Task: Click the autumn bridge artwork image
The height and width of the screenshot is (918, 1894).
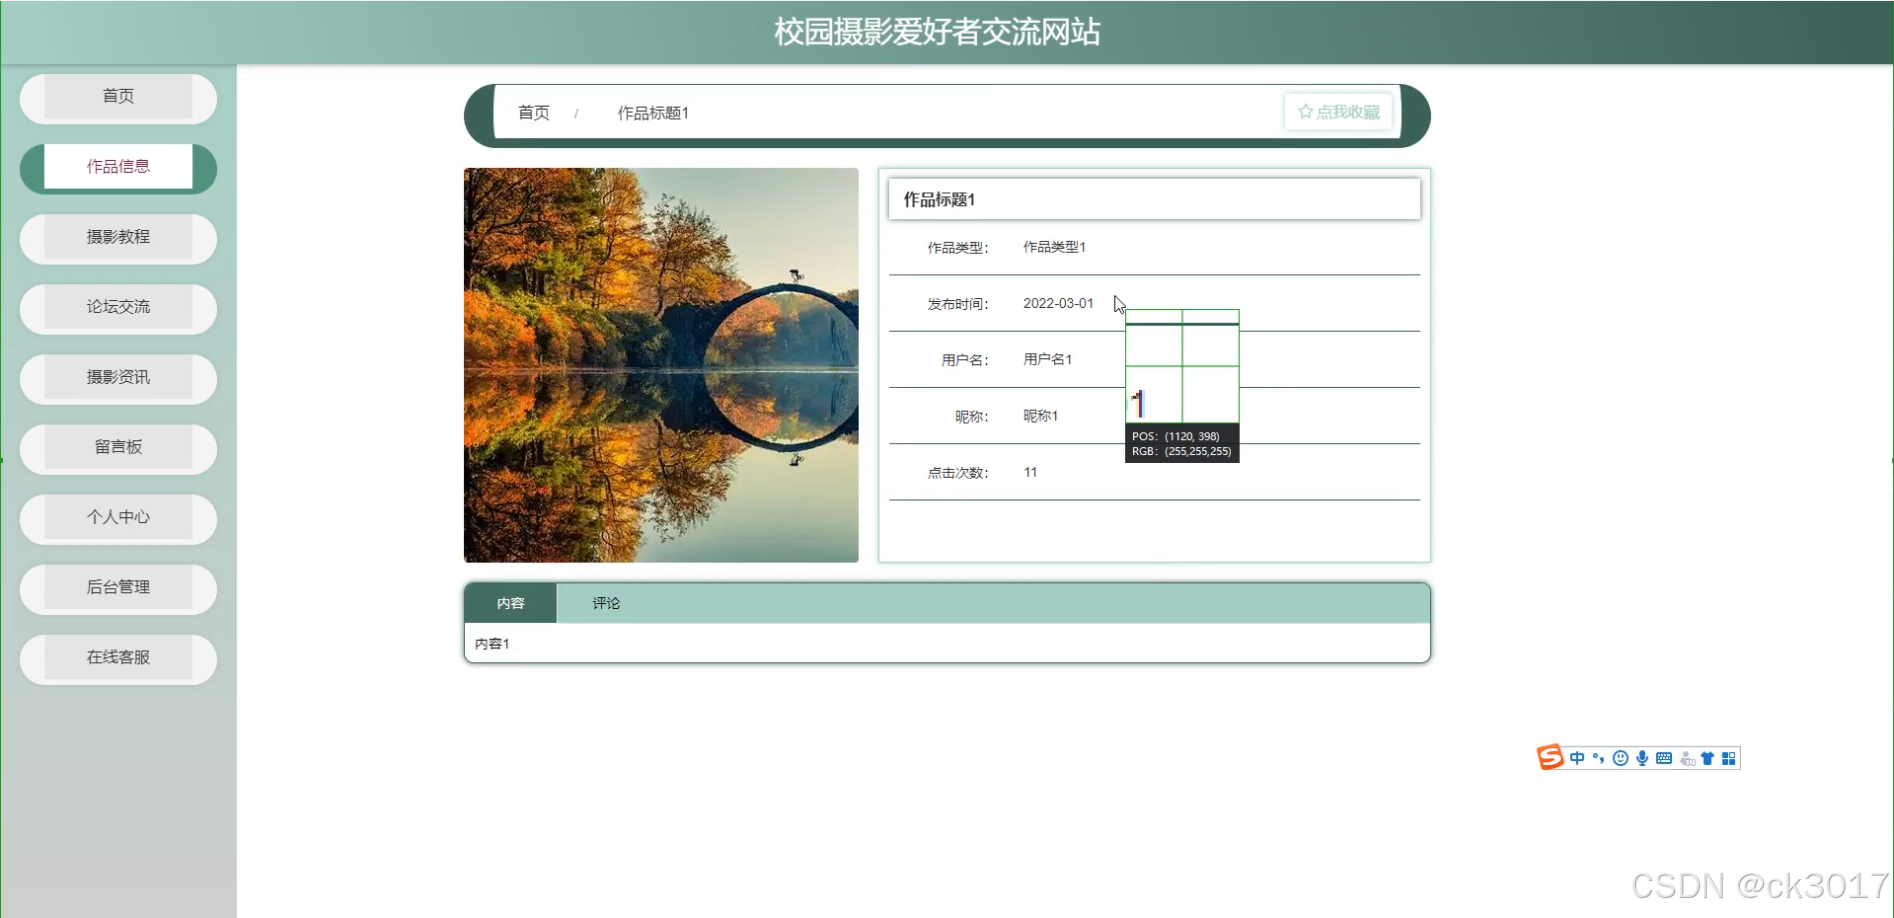Action: [661, 365]
